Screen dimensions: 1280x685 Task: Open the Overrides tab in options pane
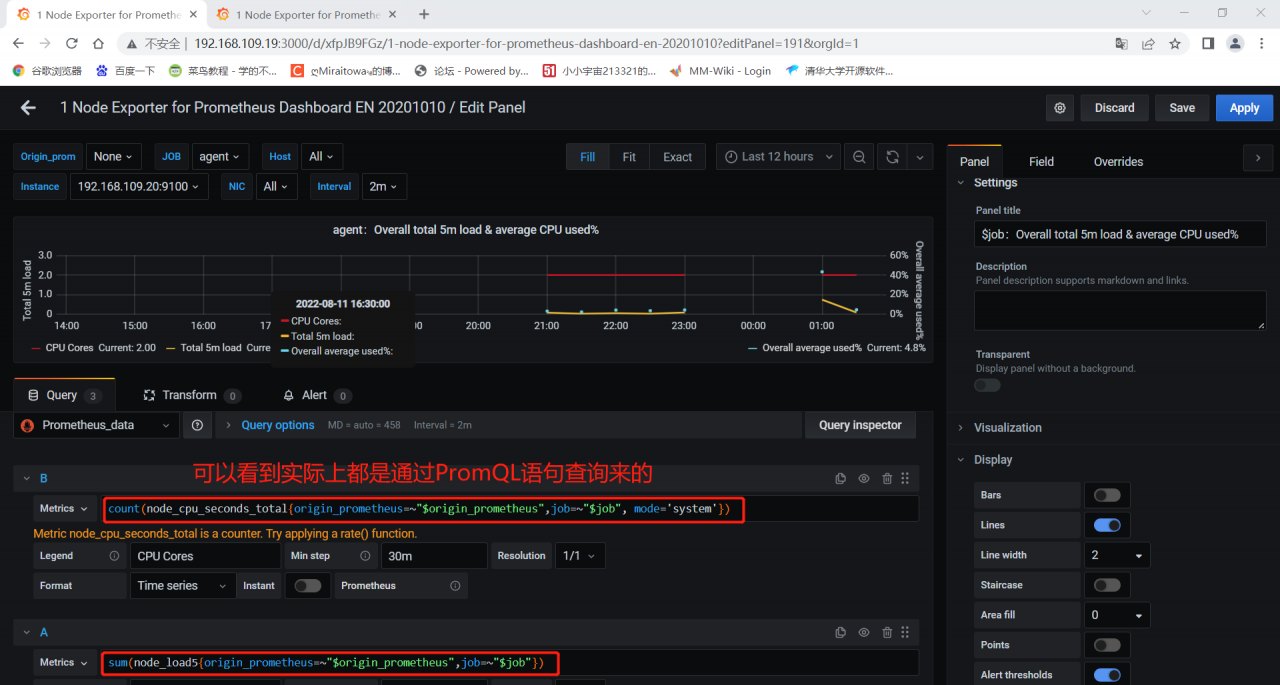(1118, 162)
